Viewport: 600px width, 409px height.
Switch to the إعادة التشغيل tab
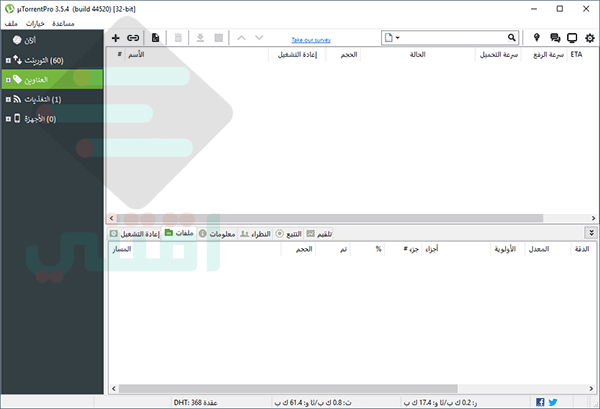[x=134, y=234]
